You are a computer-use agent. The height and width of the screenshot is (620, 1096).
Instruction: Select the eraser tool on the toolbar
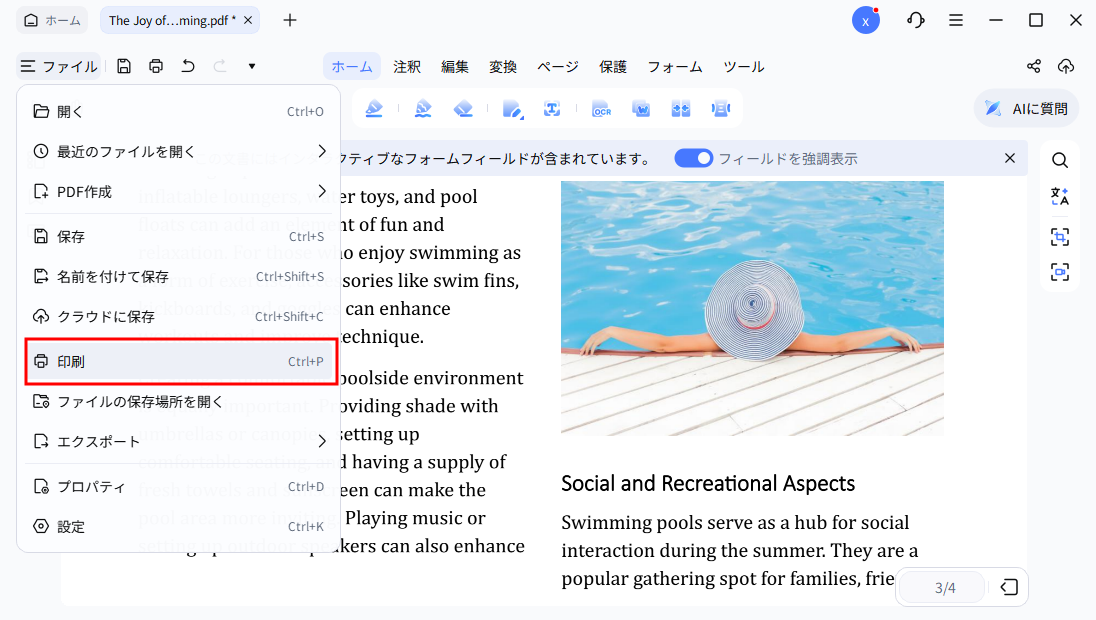pos(463,108)
